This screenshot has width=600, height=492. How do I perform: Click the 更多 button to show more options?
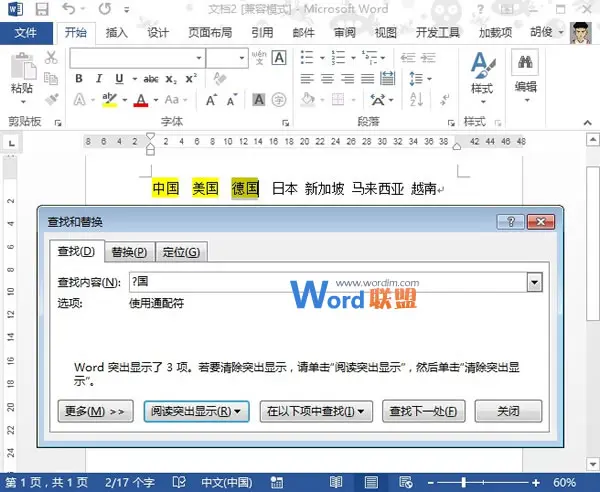coord(96,411)
